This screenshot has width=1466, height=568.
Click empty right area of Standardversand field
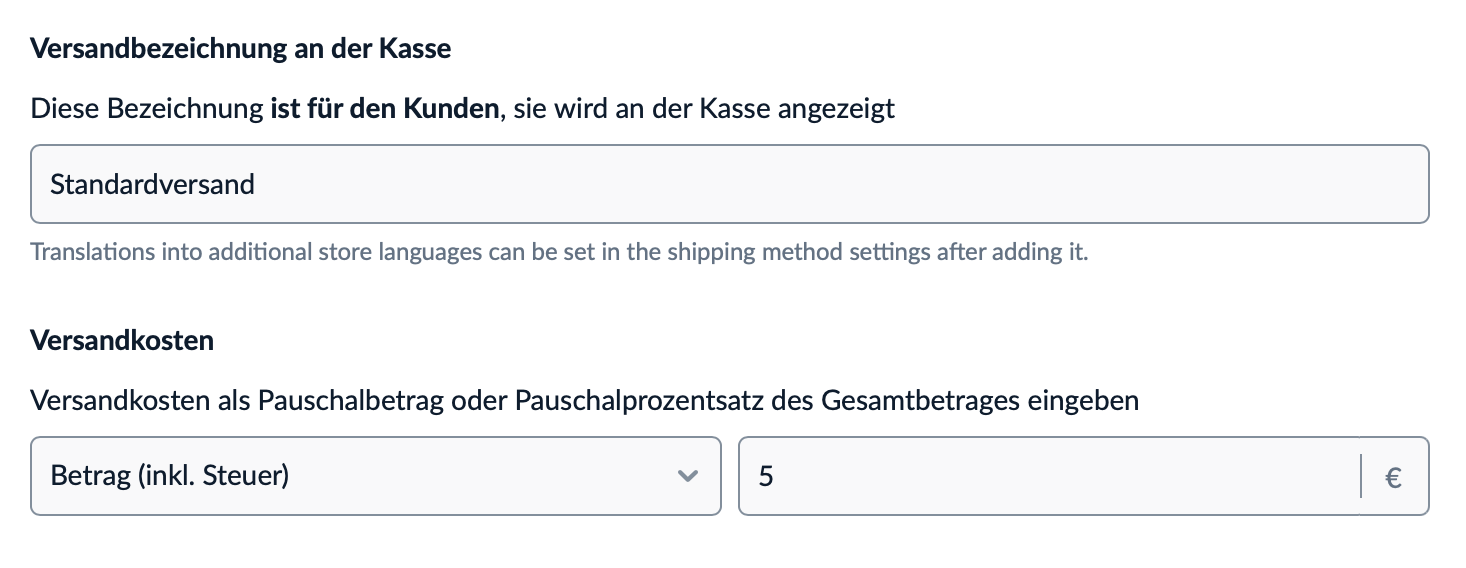coord(1100,184)
